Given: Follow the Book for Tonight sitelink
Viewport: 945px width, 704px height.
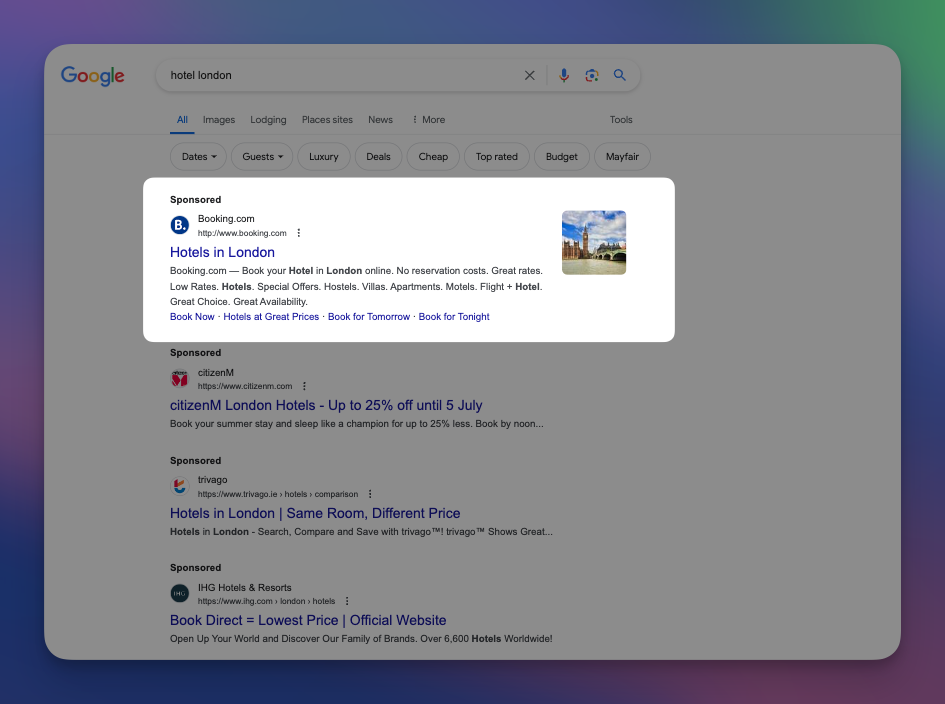Looking at the screenshot, I should 454,317.
